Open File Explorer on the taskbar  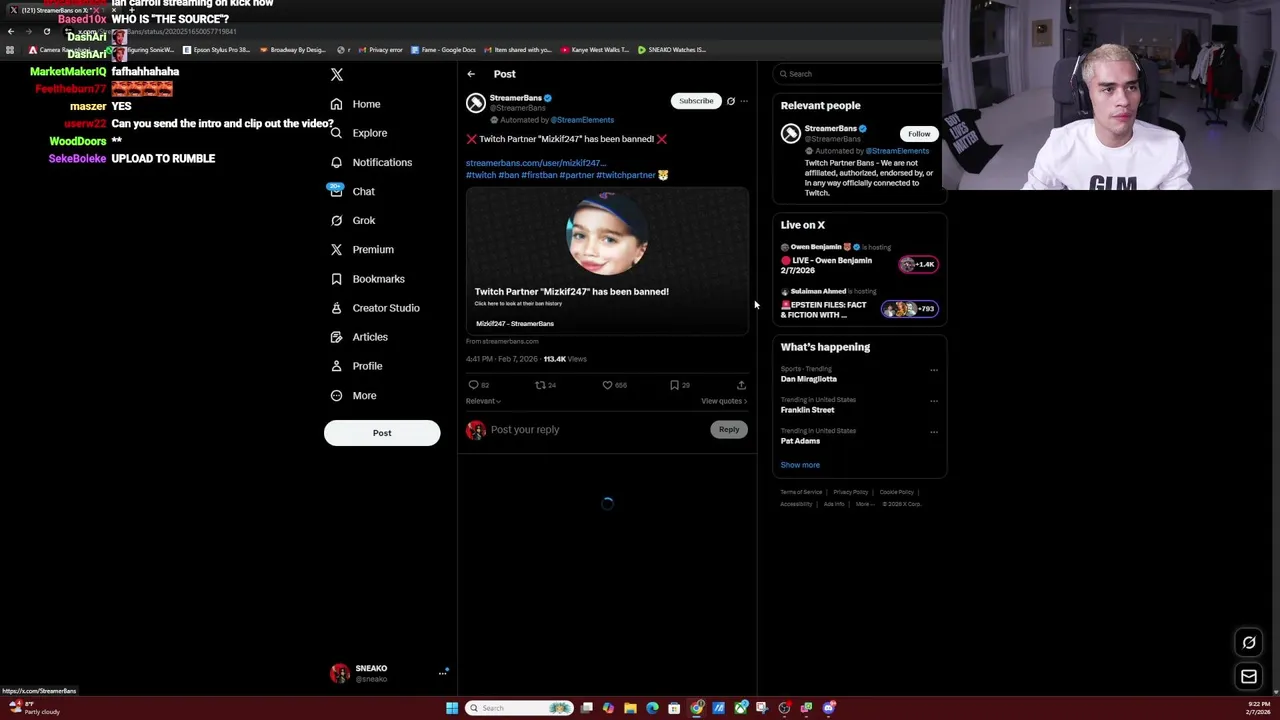pyautogui.click(x=630, y=708)
